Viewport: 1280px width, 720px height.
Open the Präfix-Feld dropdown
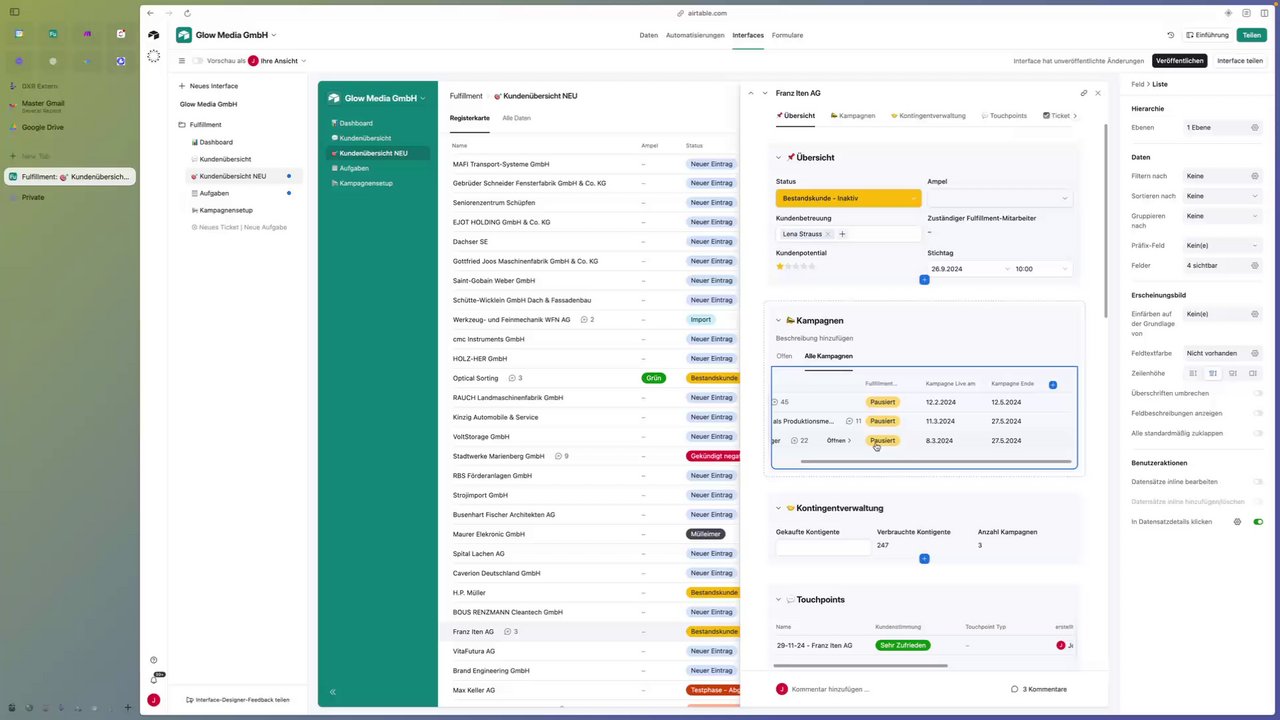click(x=1222, y=246)
